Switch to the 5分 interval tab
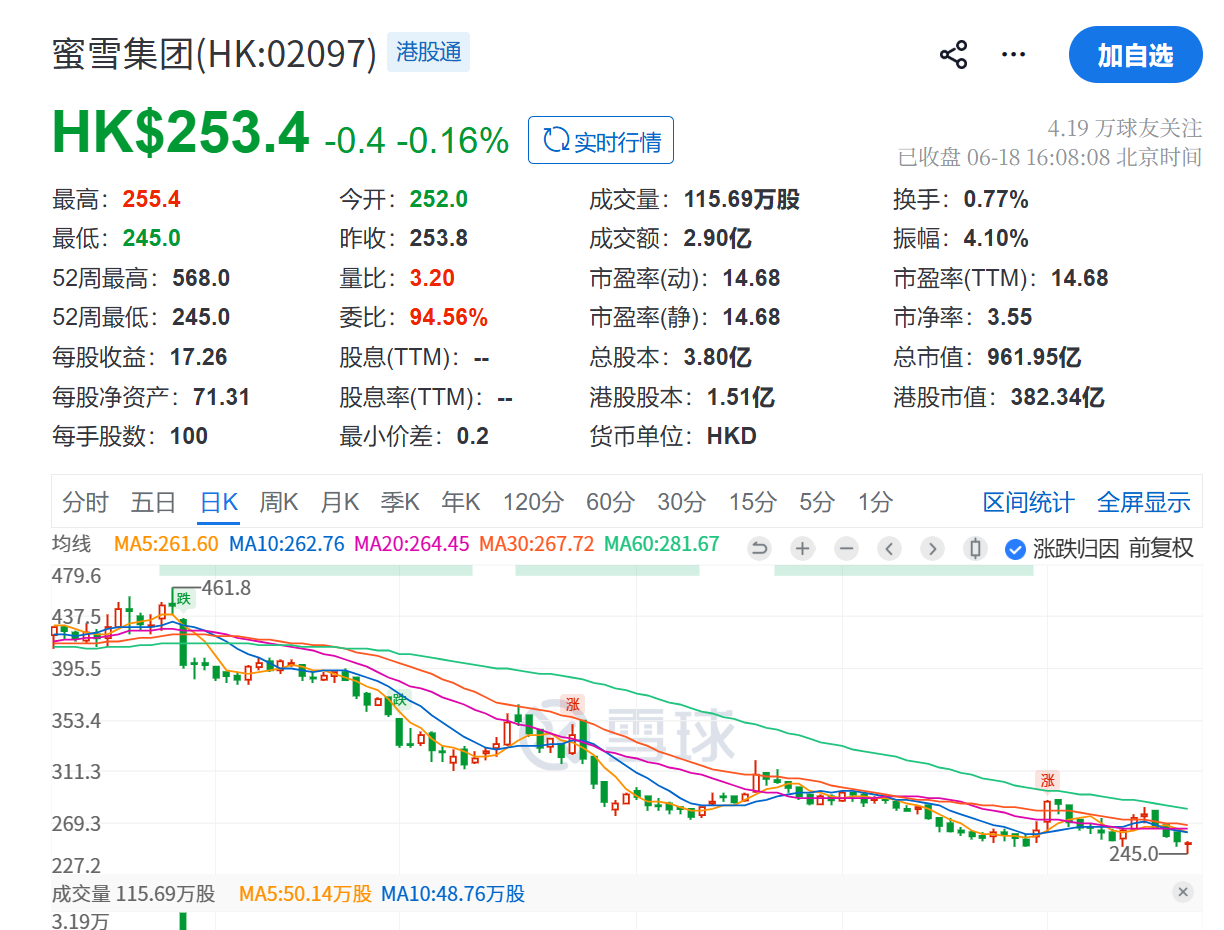 pyautogui.click(x=816, y=502)
